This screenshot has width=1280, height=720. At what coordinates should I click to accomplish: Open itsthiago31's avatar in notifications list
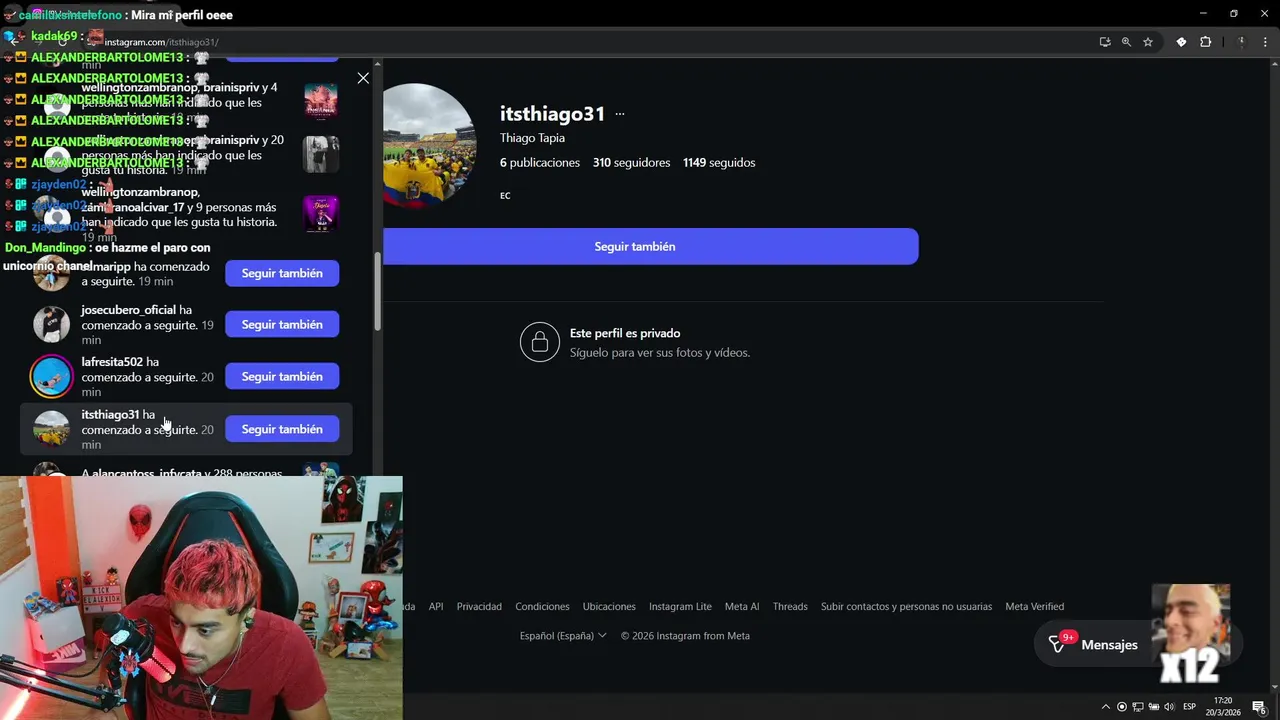tap(51, 429)
